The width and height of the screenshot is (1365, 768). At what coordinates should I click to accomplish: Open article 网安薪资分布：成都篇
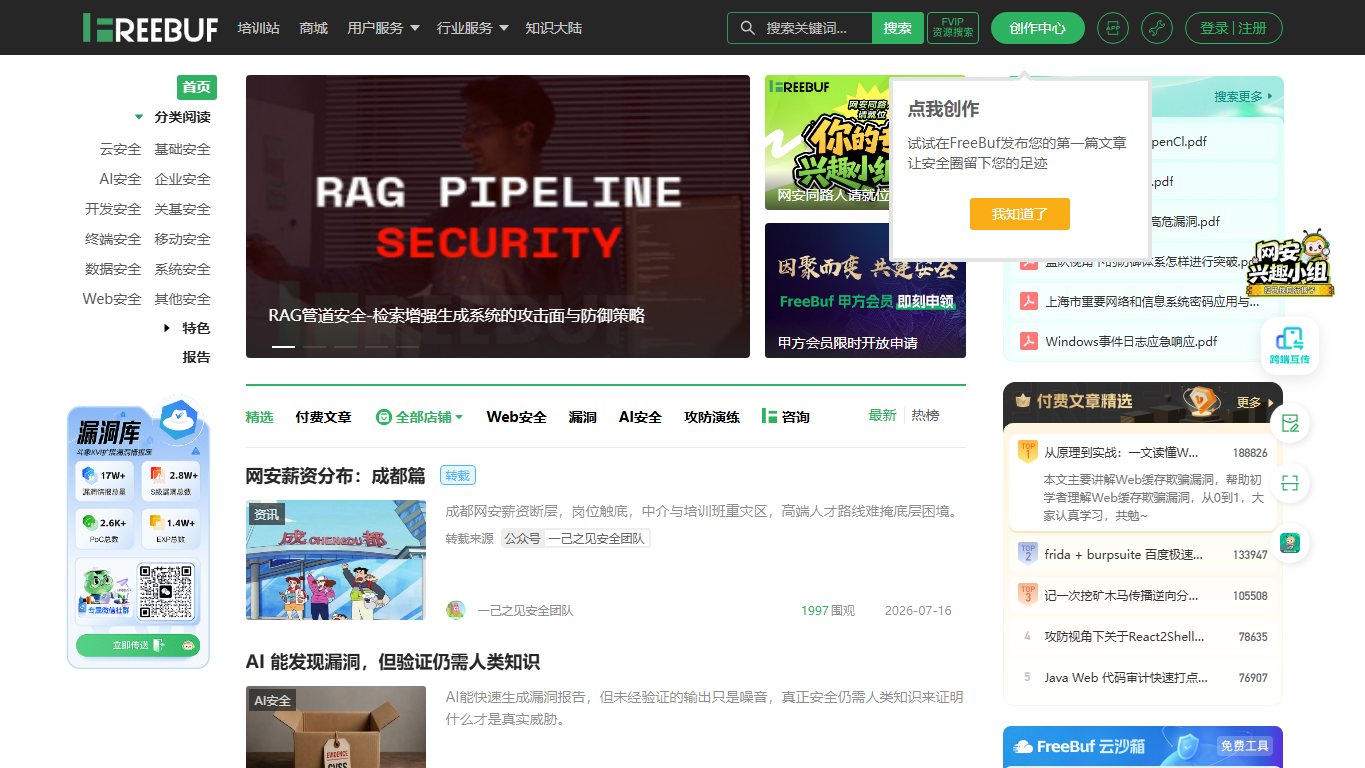[x=336, y=476]
